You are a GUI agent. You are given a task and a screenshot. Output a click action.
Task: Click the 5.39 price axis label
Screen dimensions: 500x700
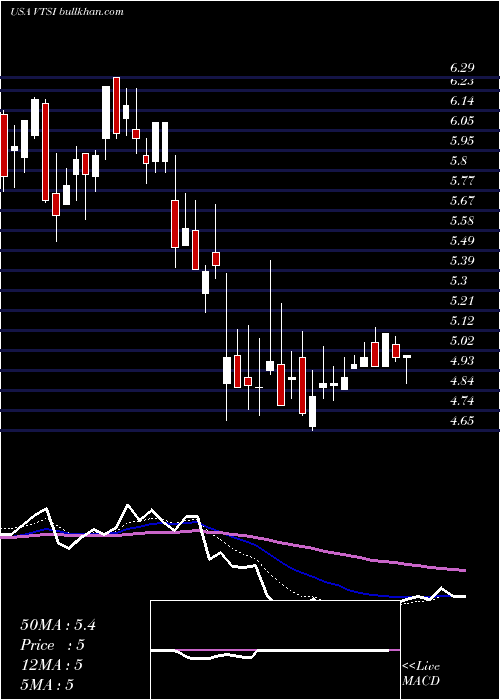[x=462, y=261]
